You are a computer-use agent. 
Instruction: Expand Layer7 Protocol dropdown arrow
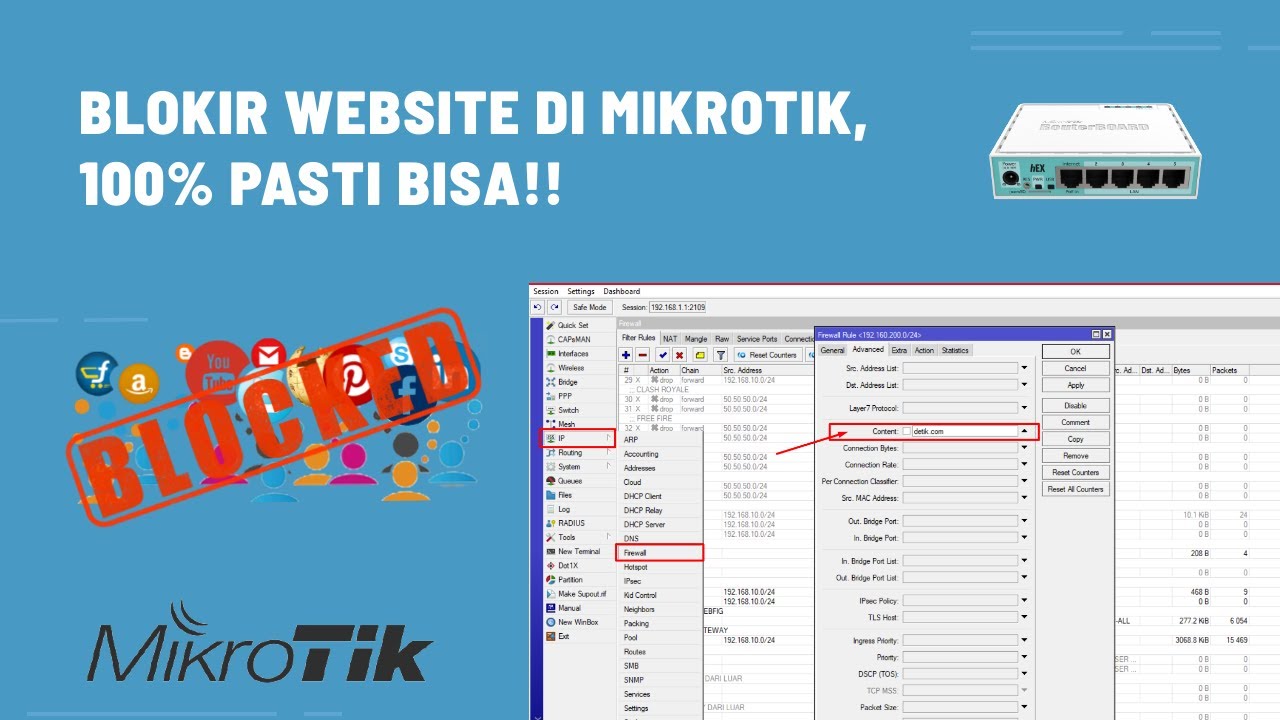1024,408
